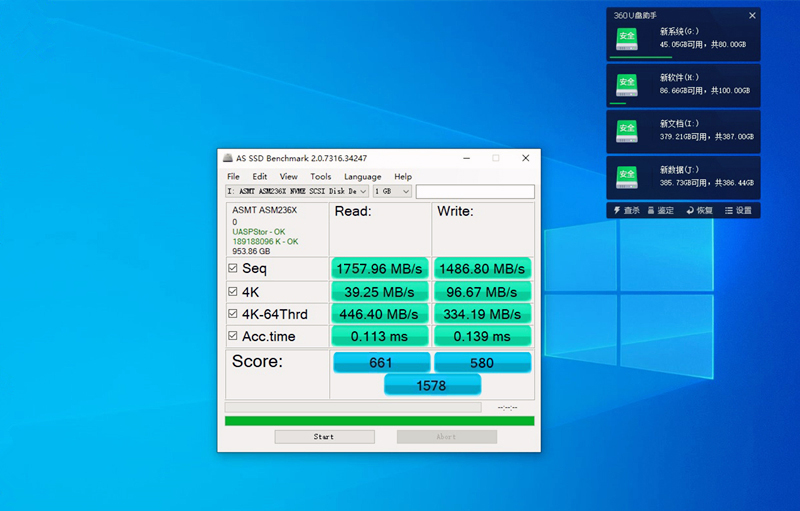This screenshot has width=800, height=511.
Task: Click the green drive icon for 新数据(J:)
Action: pos(627,176)
